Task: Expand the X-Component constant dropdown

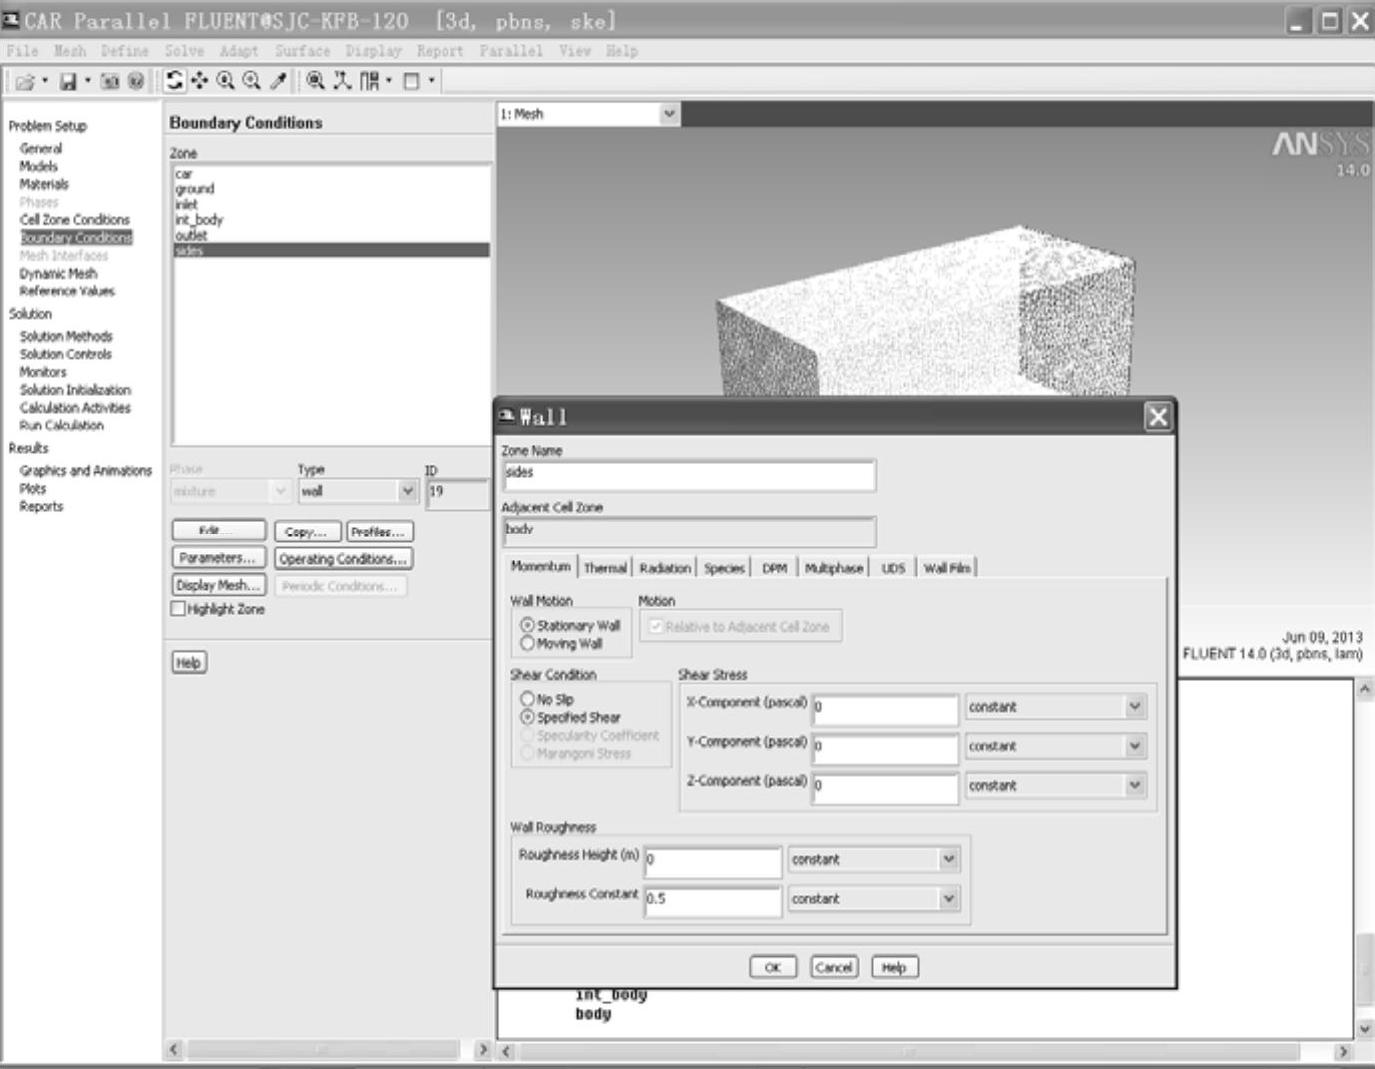Action: pyautogui.click(x=1134, y=707)
